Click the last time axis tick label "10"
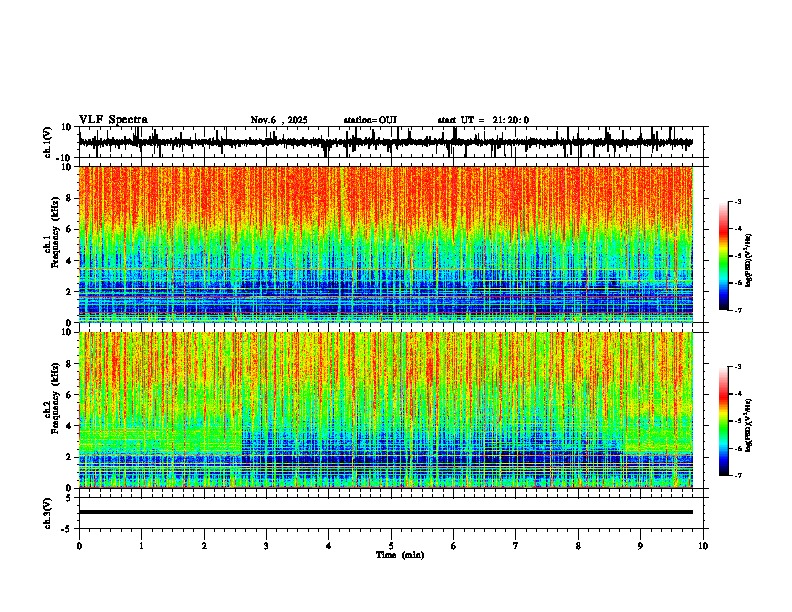 pos(703,546)
